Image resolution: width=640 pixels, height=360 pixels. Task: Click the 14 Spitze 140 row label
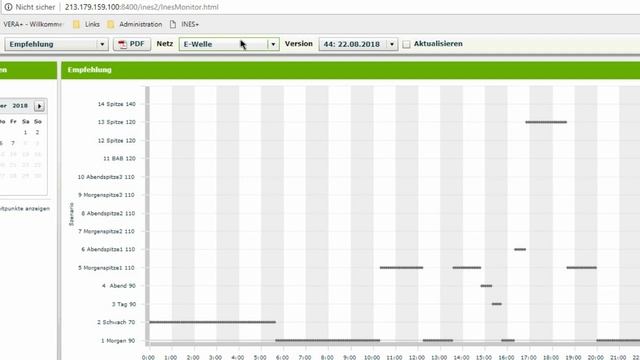point(116,104)
